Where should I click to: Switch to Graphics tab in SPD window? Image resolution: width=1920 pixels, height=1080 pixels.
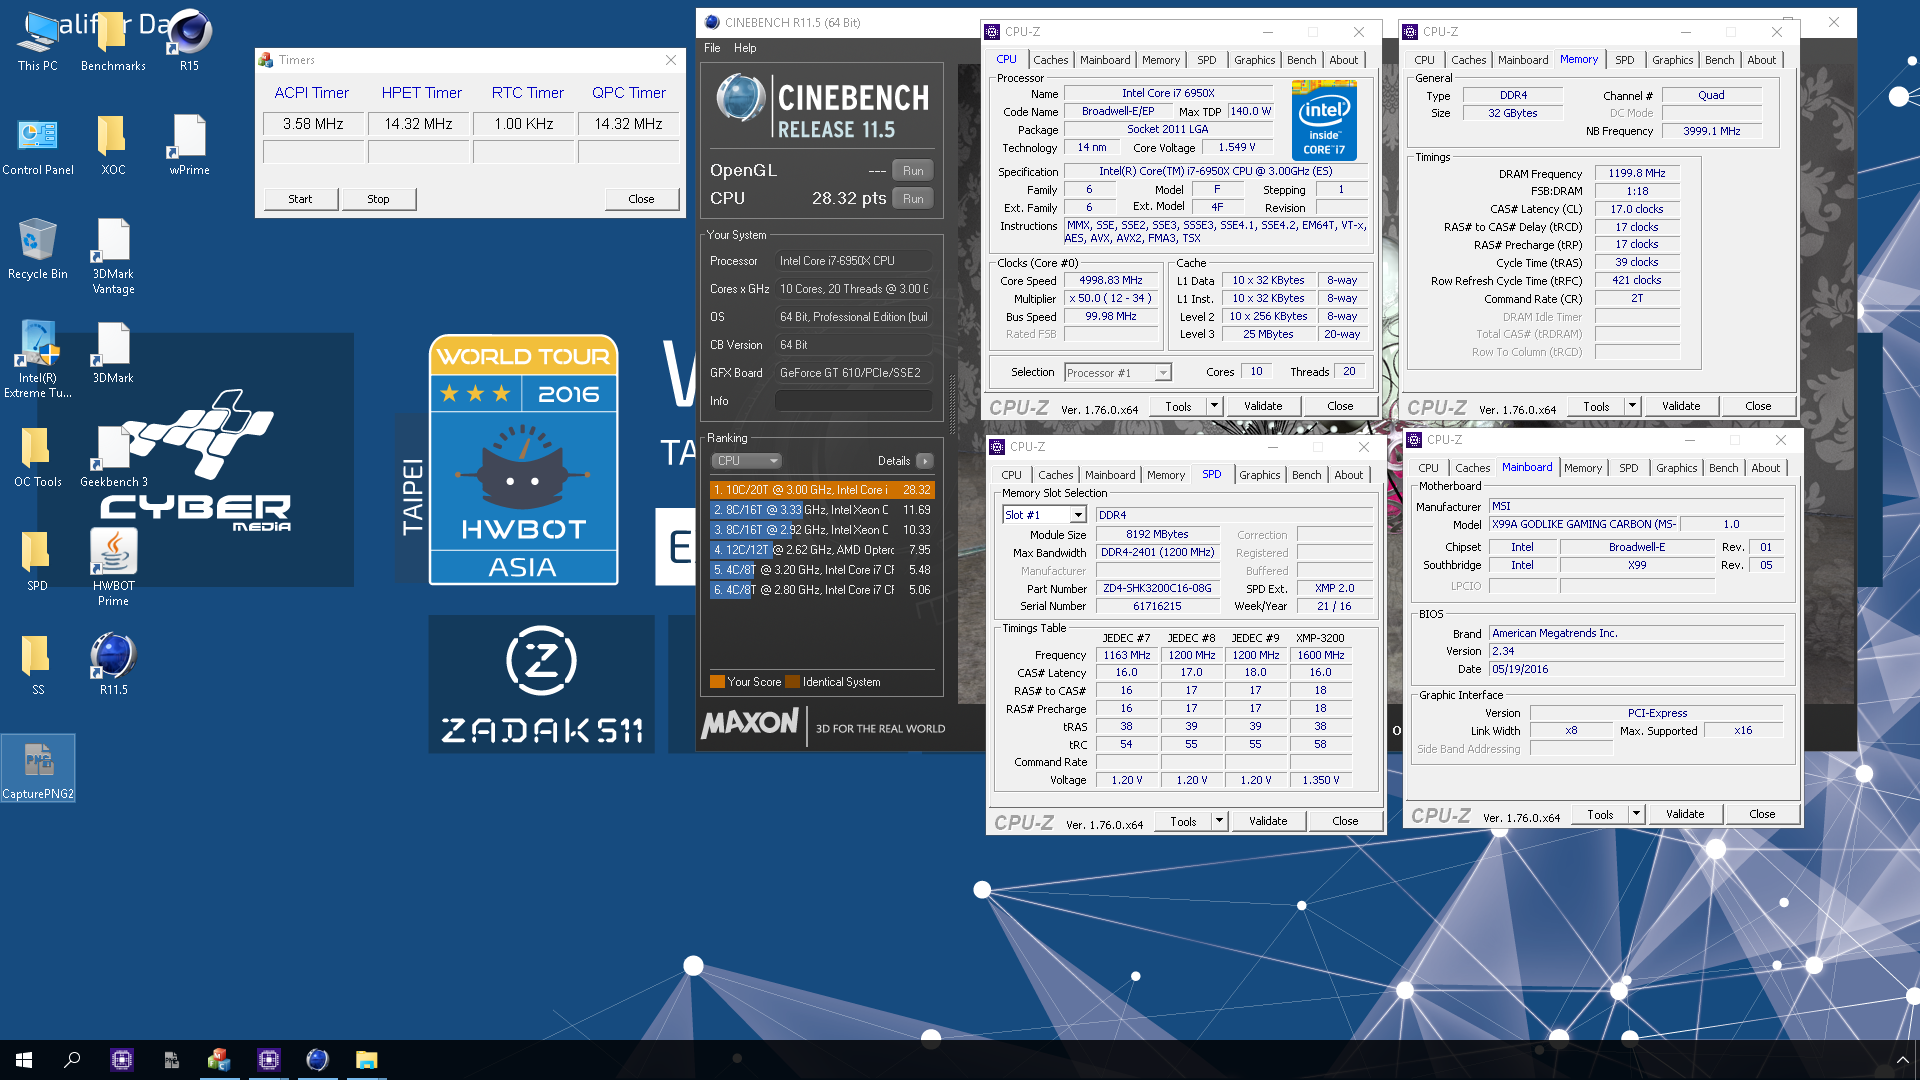tap(1260, 475)
